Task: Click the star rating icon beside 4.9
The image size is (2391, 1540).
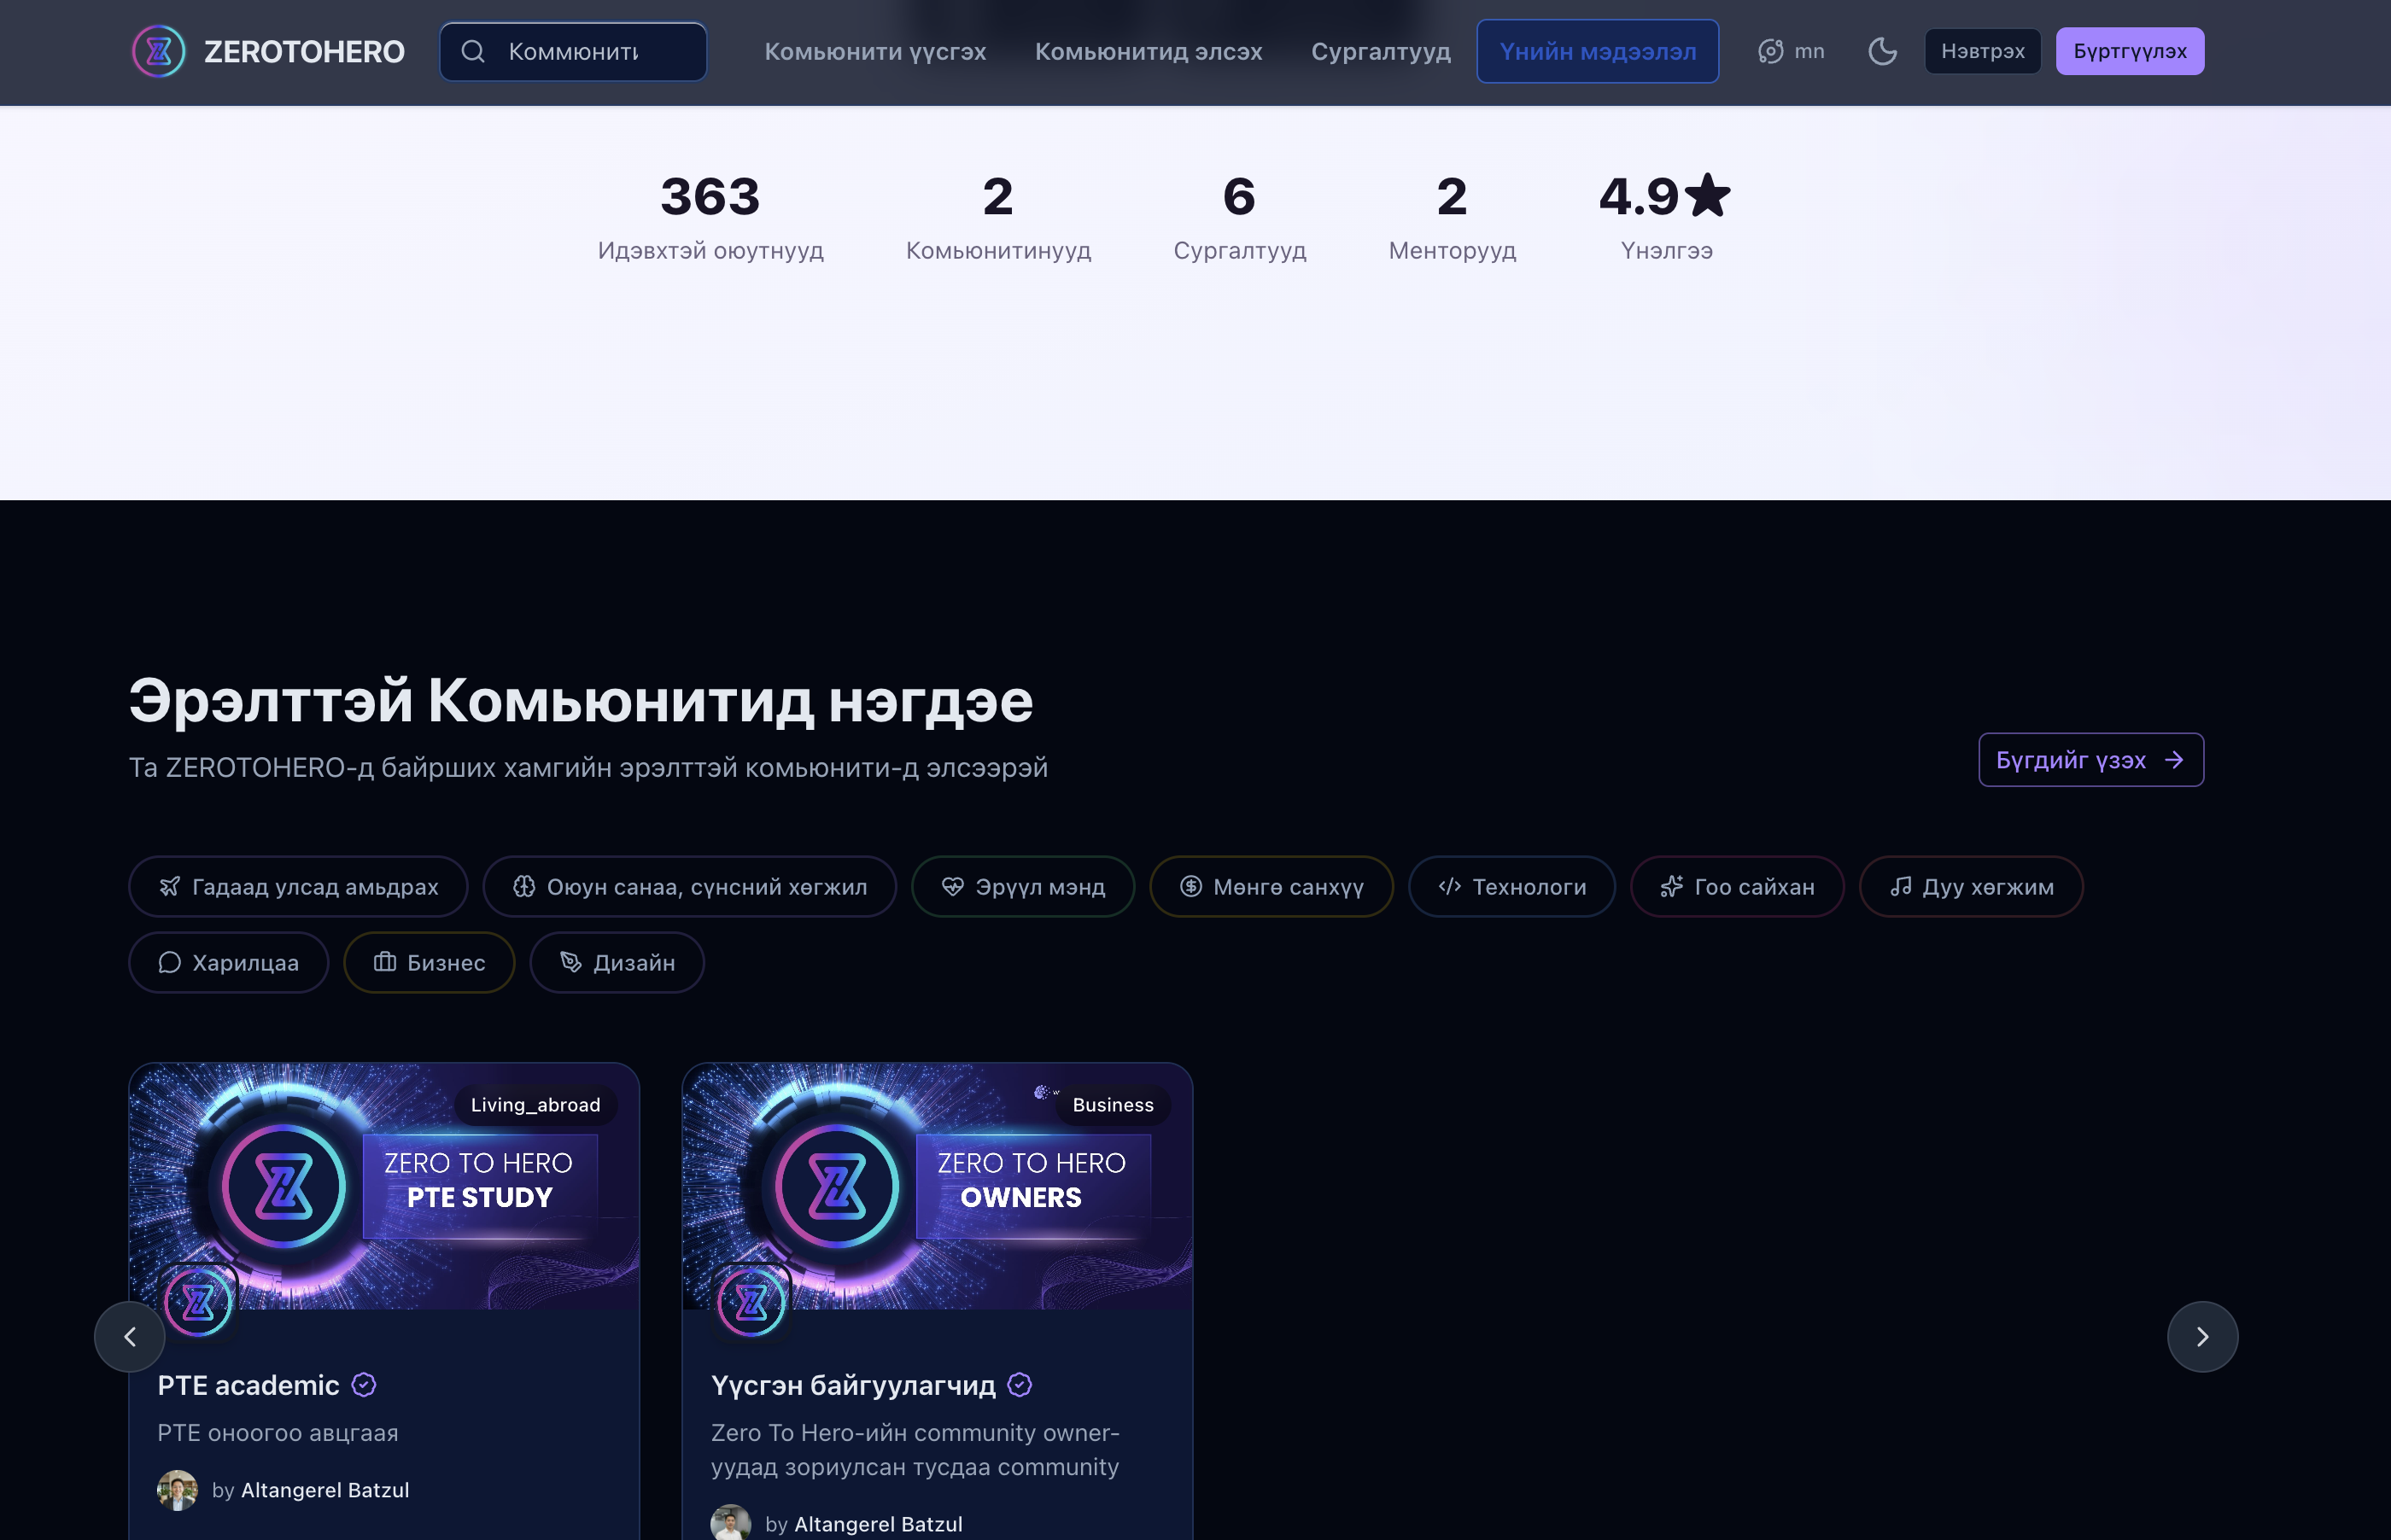Action: click(x=1708, y=195)
